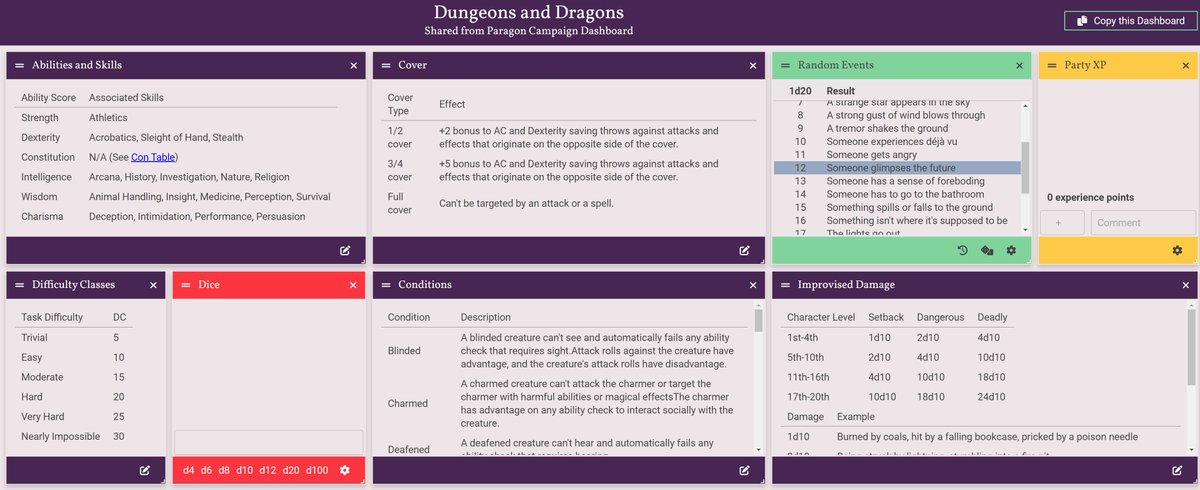Edit the Conditions widget
The image size is (1200, 490).
click(x=745, y=470)
